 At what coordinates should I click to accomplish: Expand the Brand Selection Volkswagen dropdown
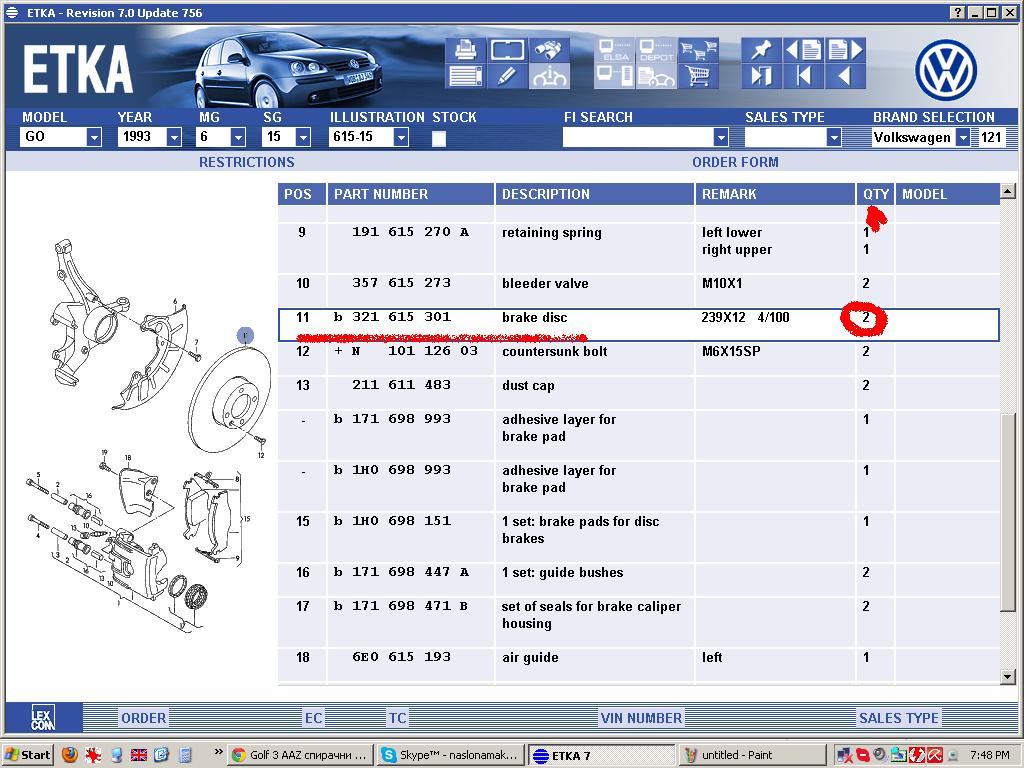point(962,138)
